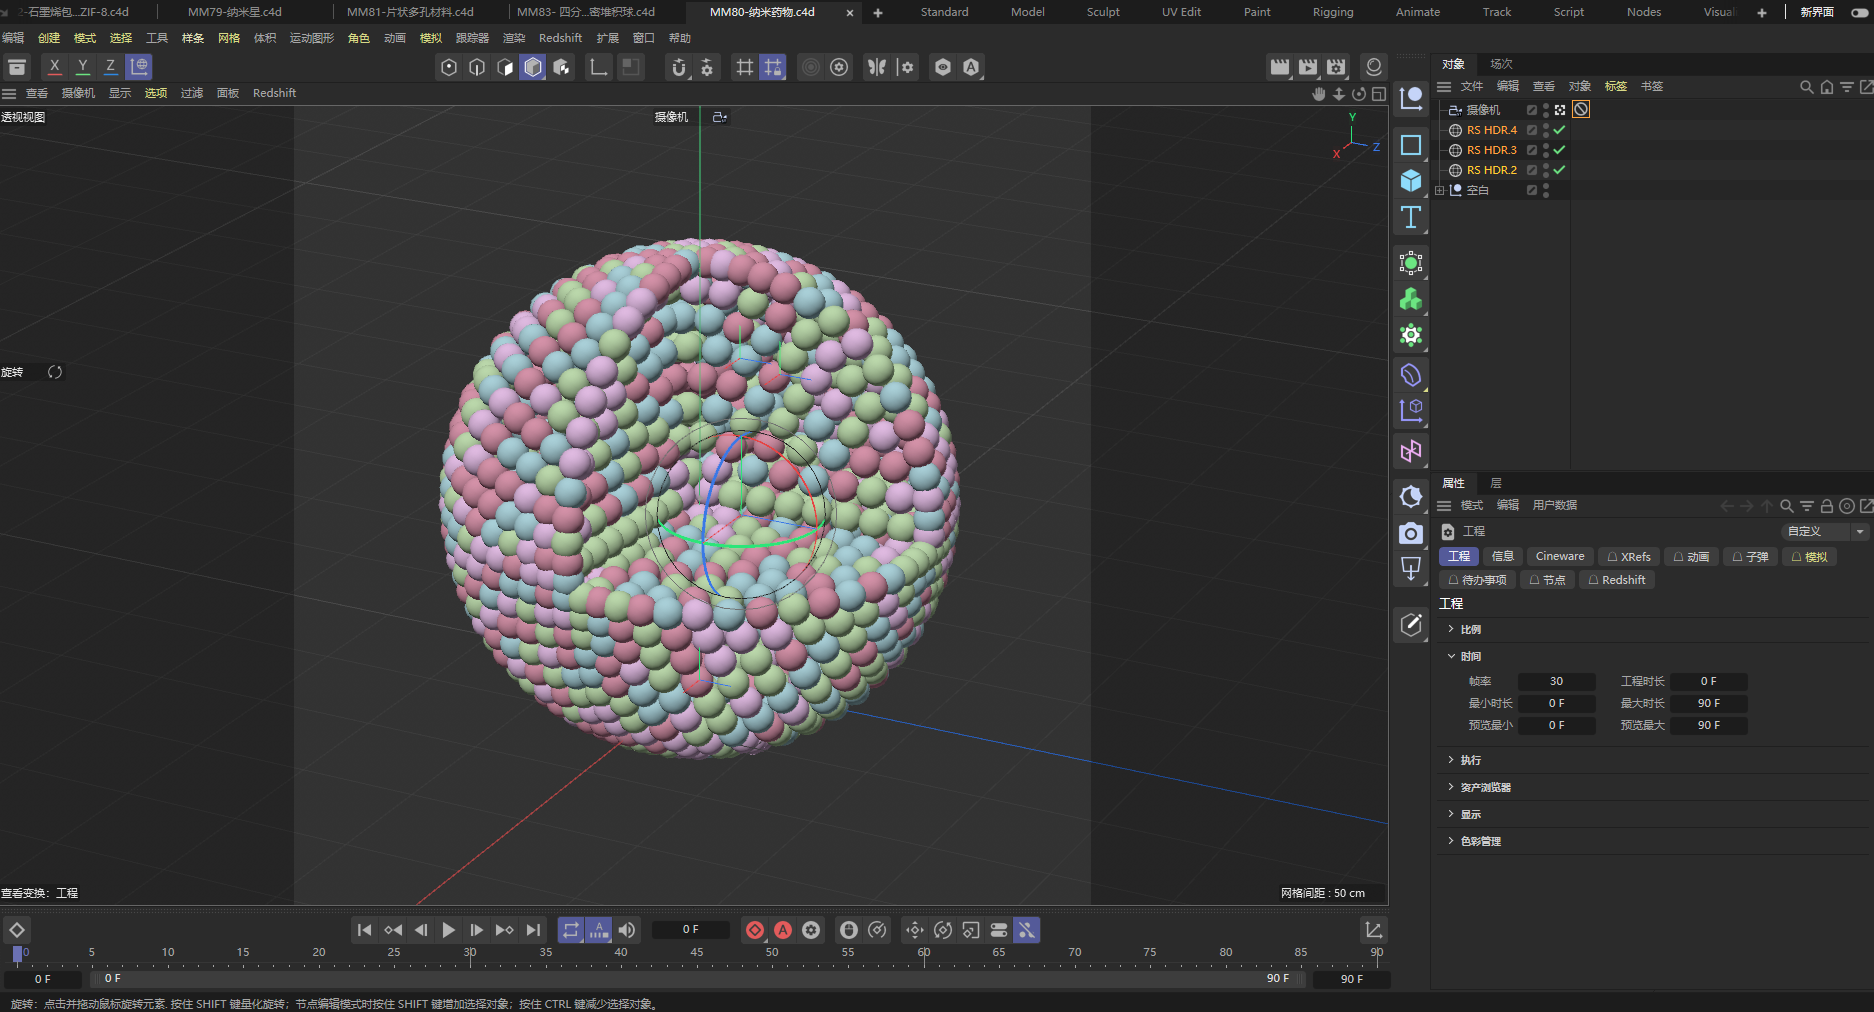The image size is (1874, 1012).
Task: Go to the start of the timeline
Action: click(x=365, y=930)
